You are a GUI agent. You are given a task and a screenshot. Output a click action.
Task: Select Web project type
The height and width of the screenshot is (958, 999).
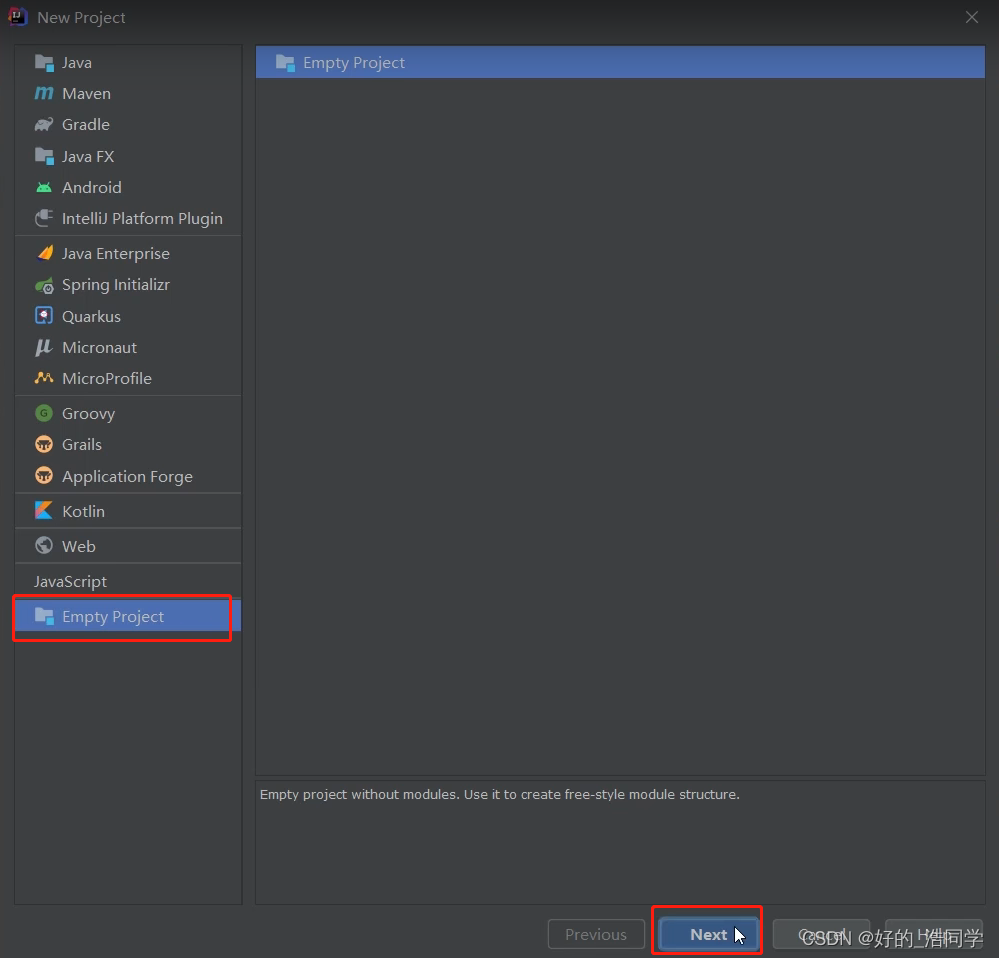[128, 546]
